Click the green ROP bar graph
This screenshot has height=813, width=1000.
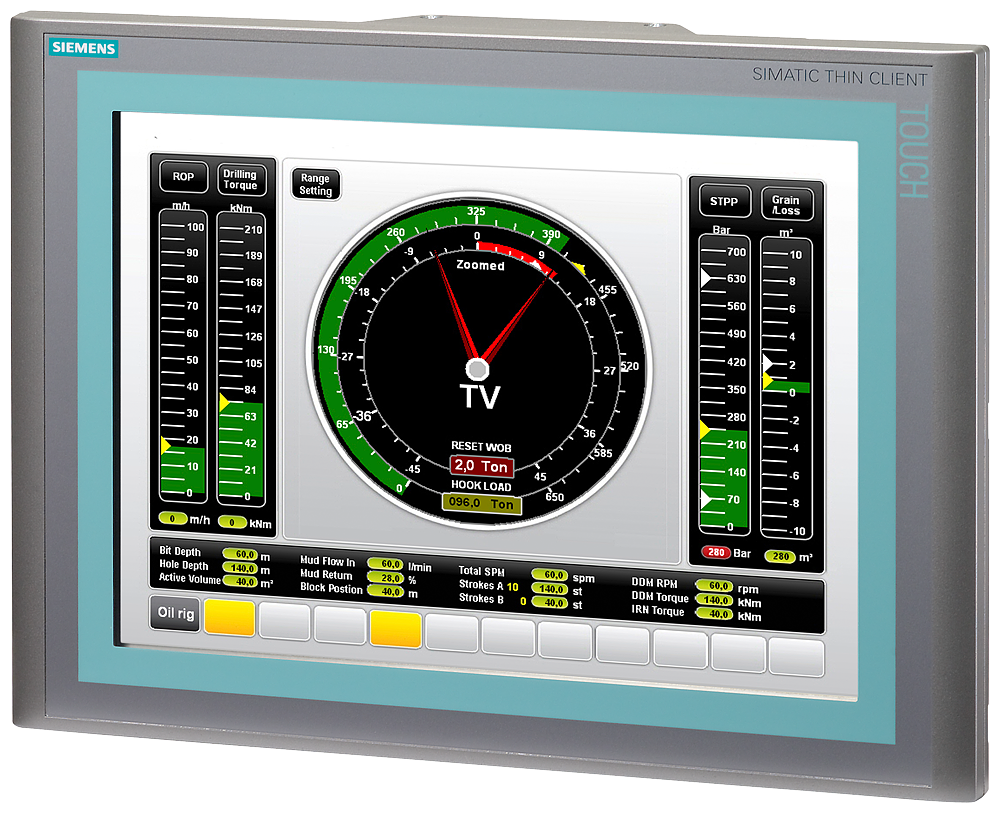[x=183, y=471]
